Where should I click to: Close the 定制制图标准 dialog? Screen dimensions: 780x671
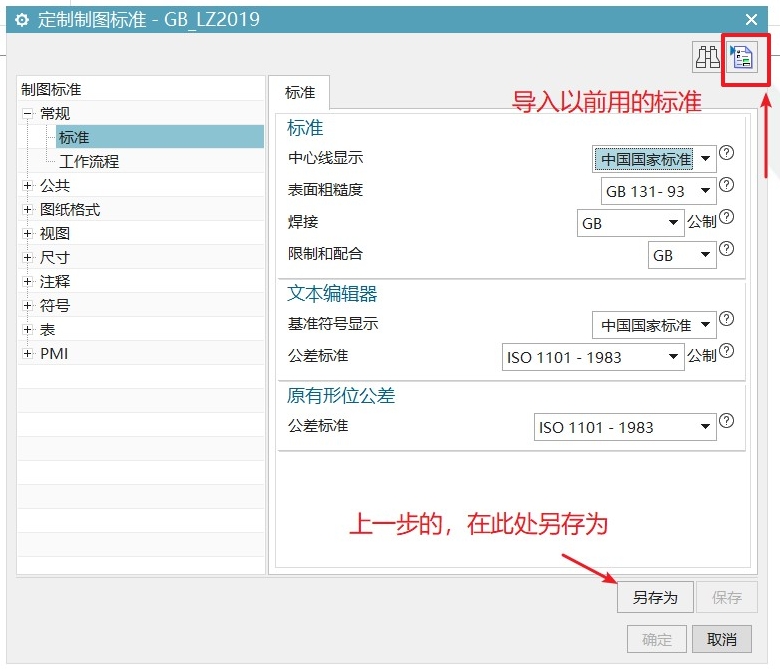coord(752,19)
